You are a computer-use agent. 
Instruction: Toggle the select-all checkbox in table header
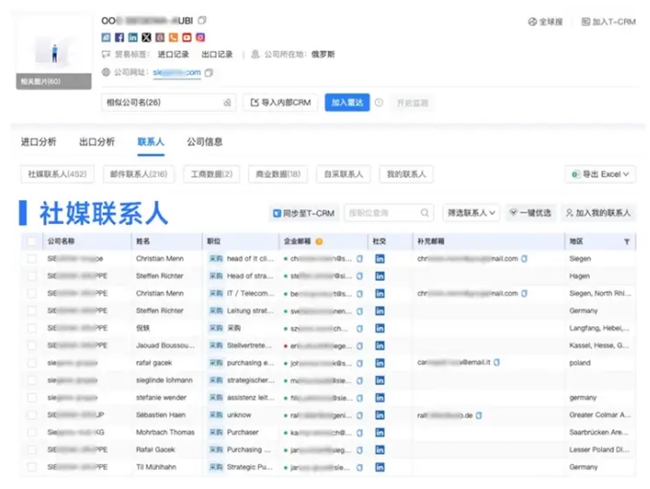tap(32, 241)
